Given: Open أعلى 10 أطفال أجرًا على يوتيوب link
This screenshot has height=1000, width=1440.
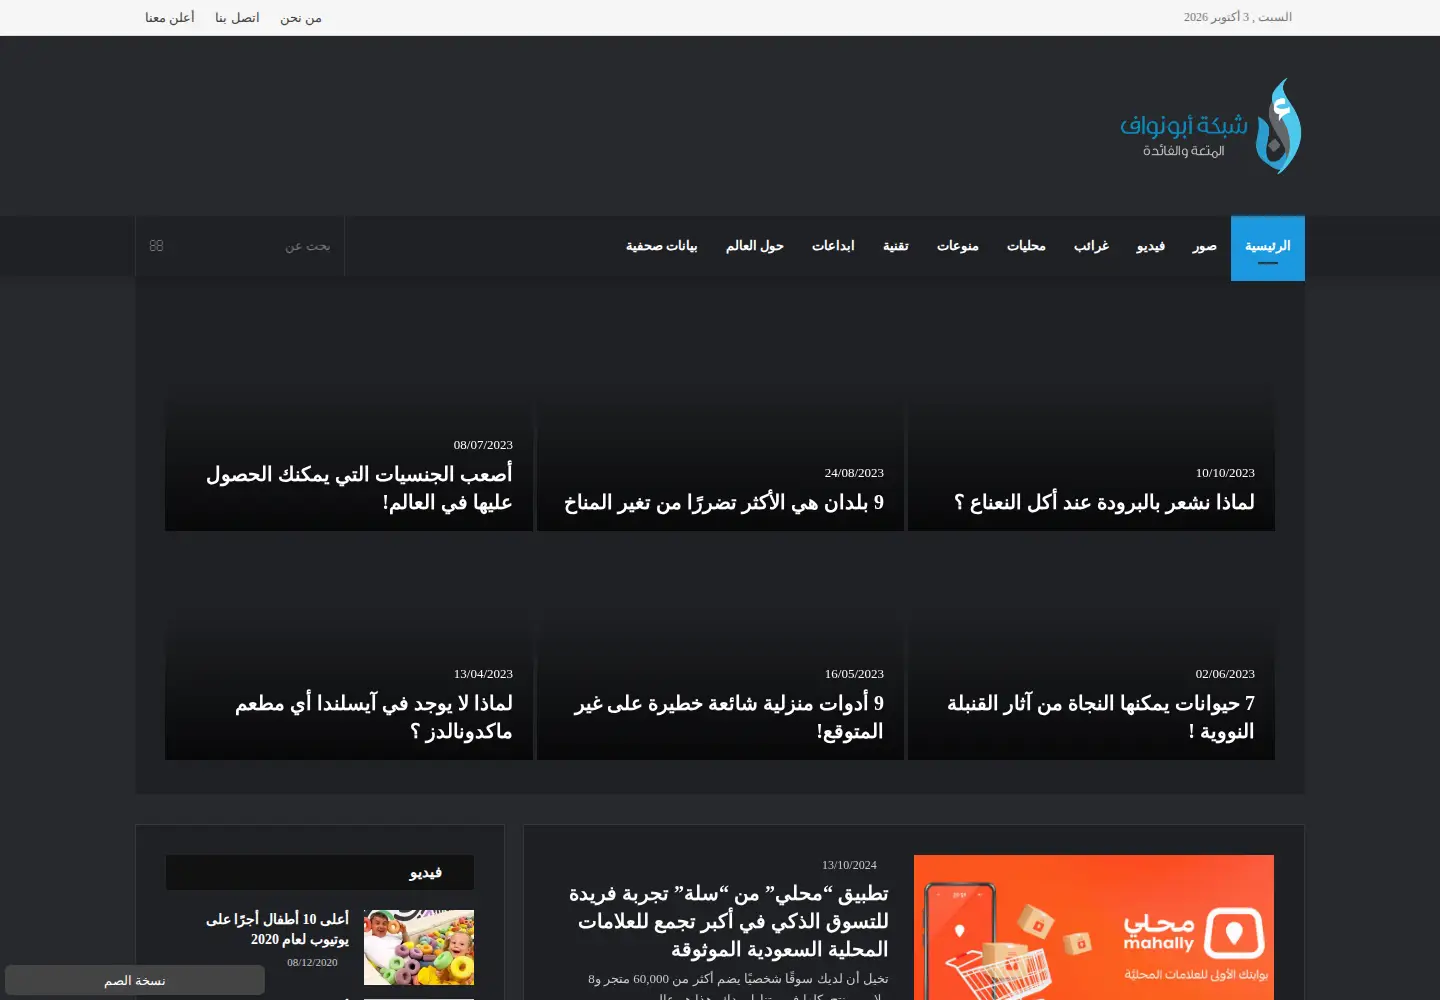Looking at the screenshot, I should click(277, 929).
